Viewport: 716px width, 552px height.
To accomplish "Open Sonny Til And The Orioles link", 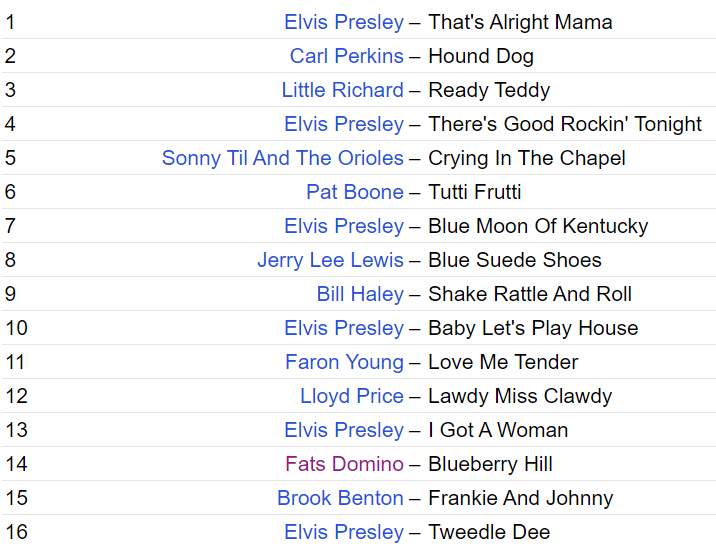I will click(283, 158).
